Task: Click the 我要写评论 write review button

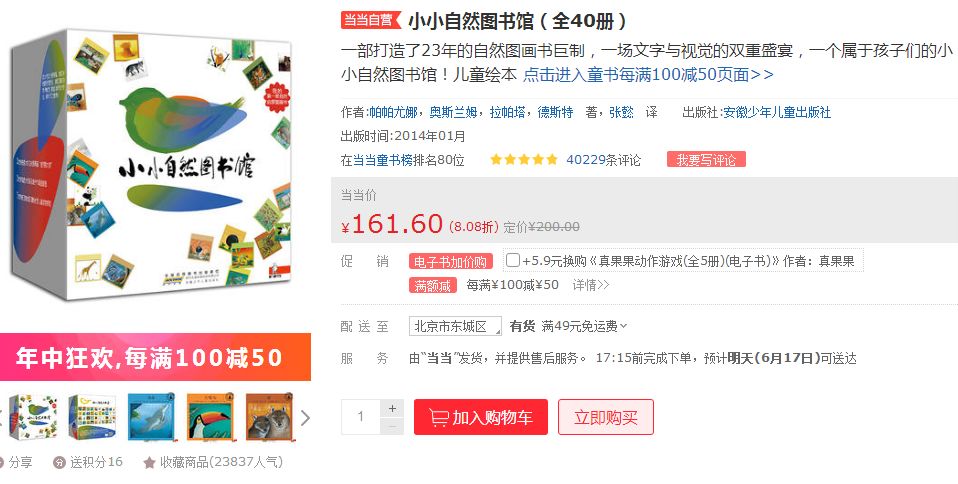Action: pos(706,160)
